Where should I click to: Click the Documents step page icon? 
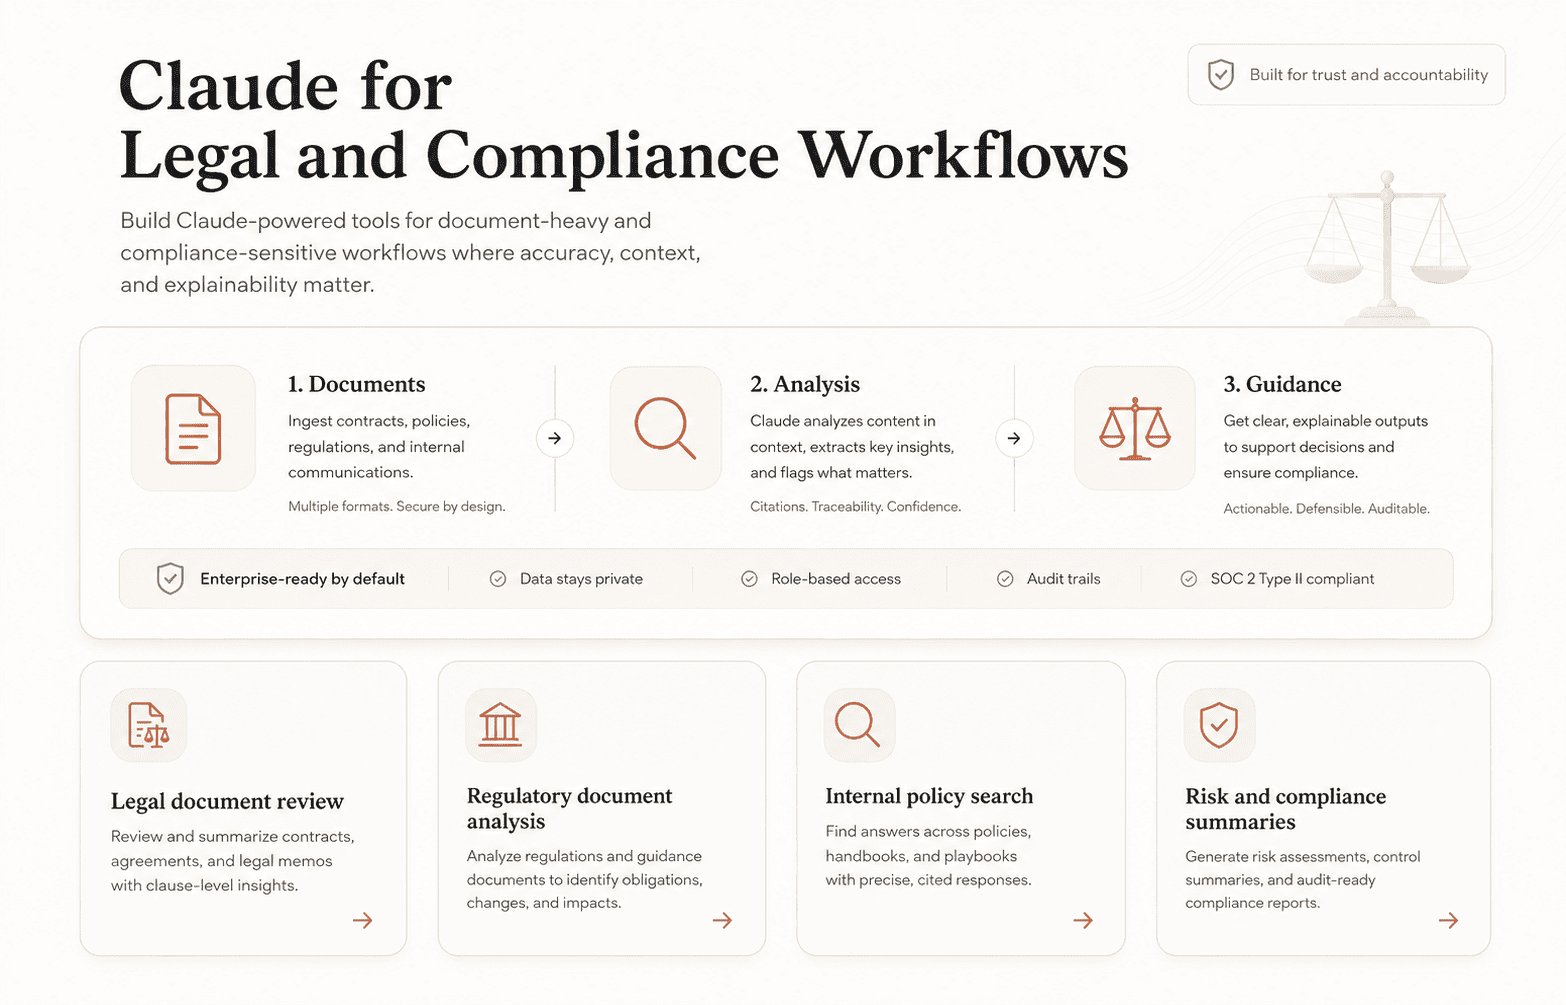tap(193, 429)
